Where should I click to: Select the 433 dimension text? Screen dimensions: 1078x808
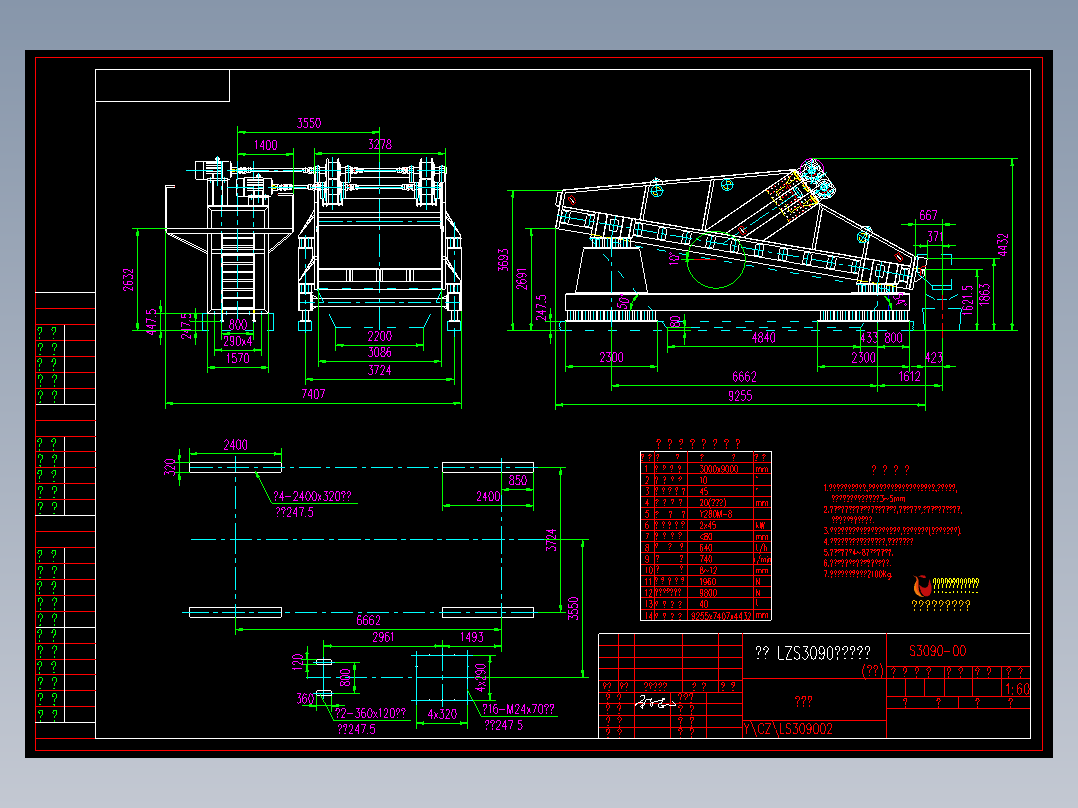(869, 338)
